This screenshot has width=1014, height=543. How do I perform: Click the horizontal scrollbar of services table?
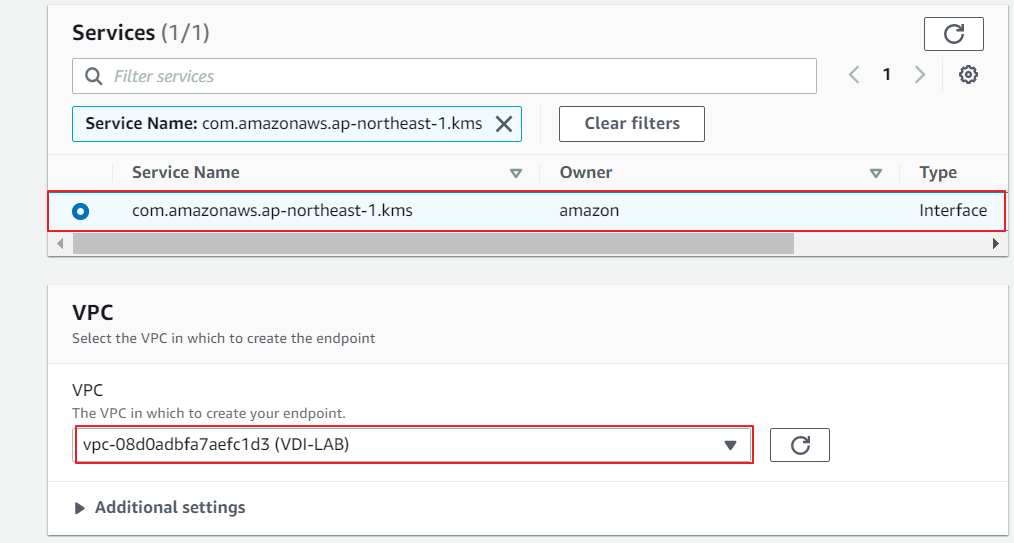[432, 243]
